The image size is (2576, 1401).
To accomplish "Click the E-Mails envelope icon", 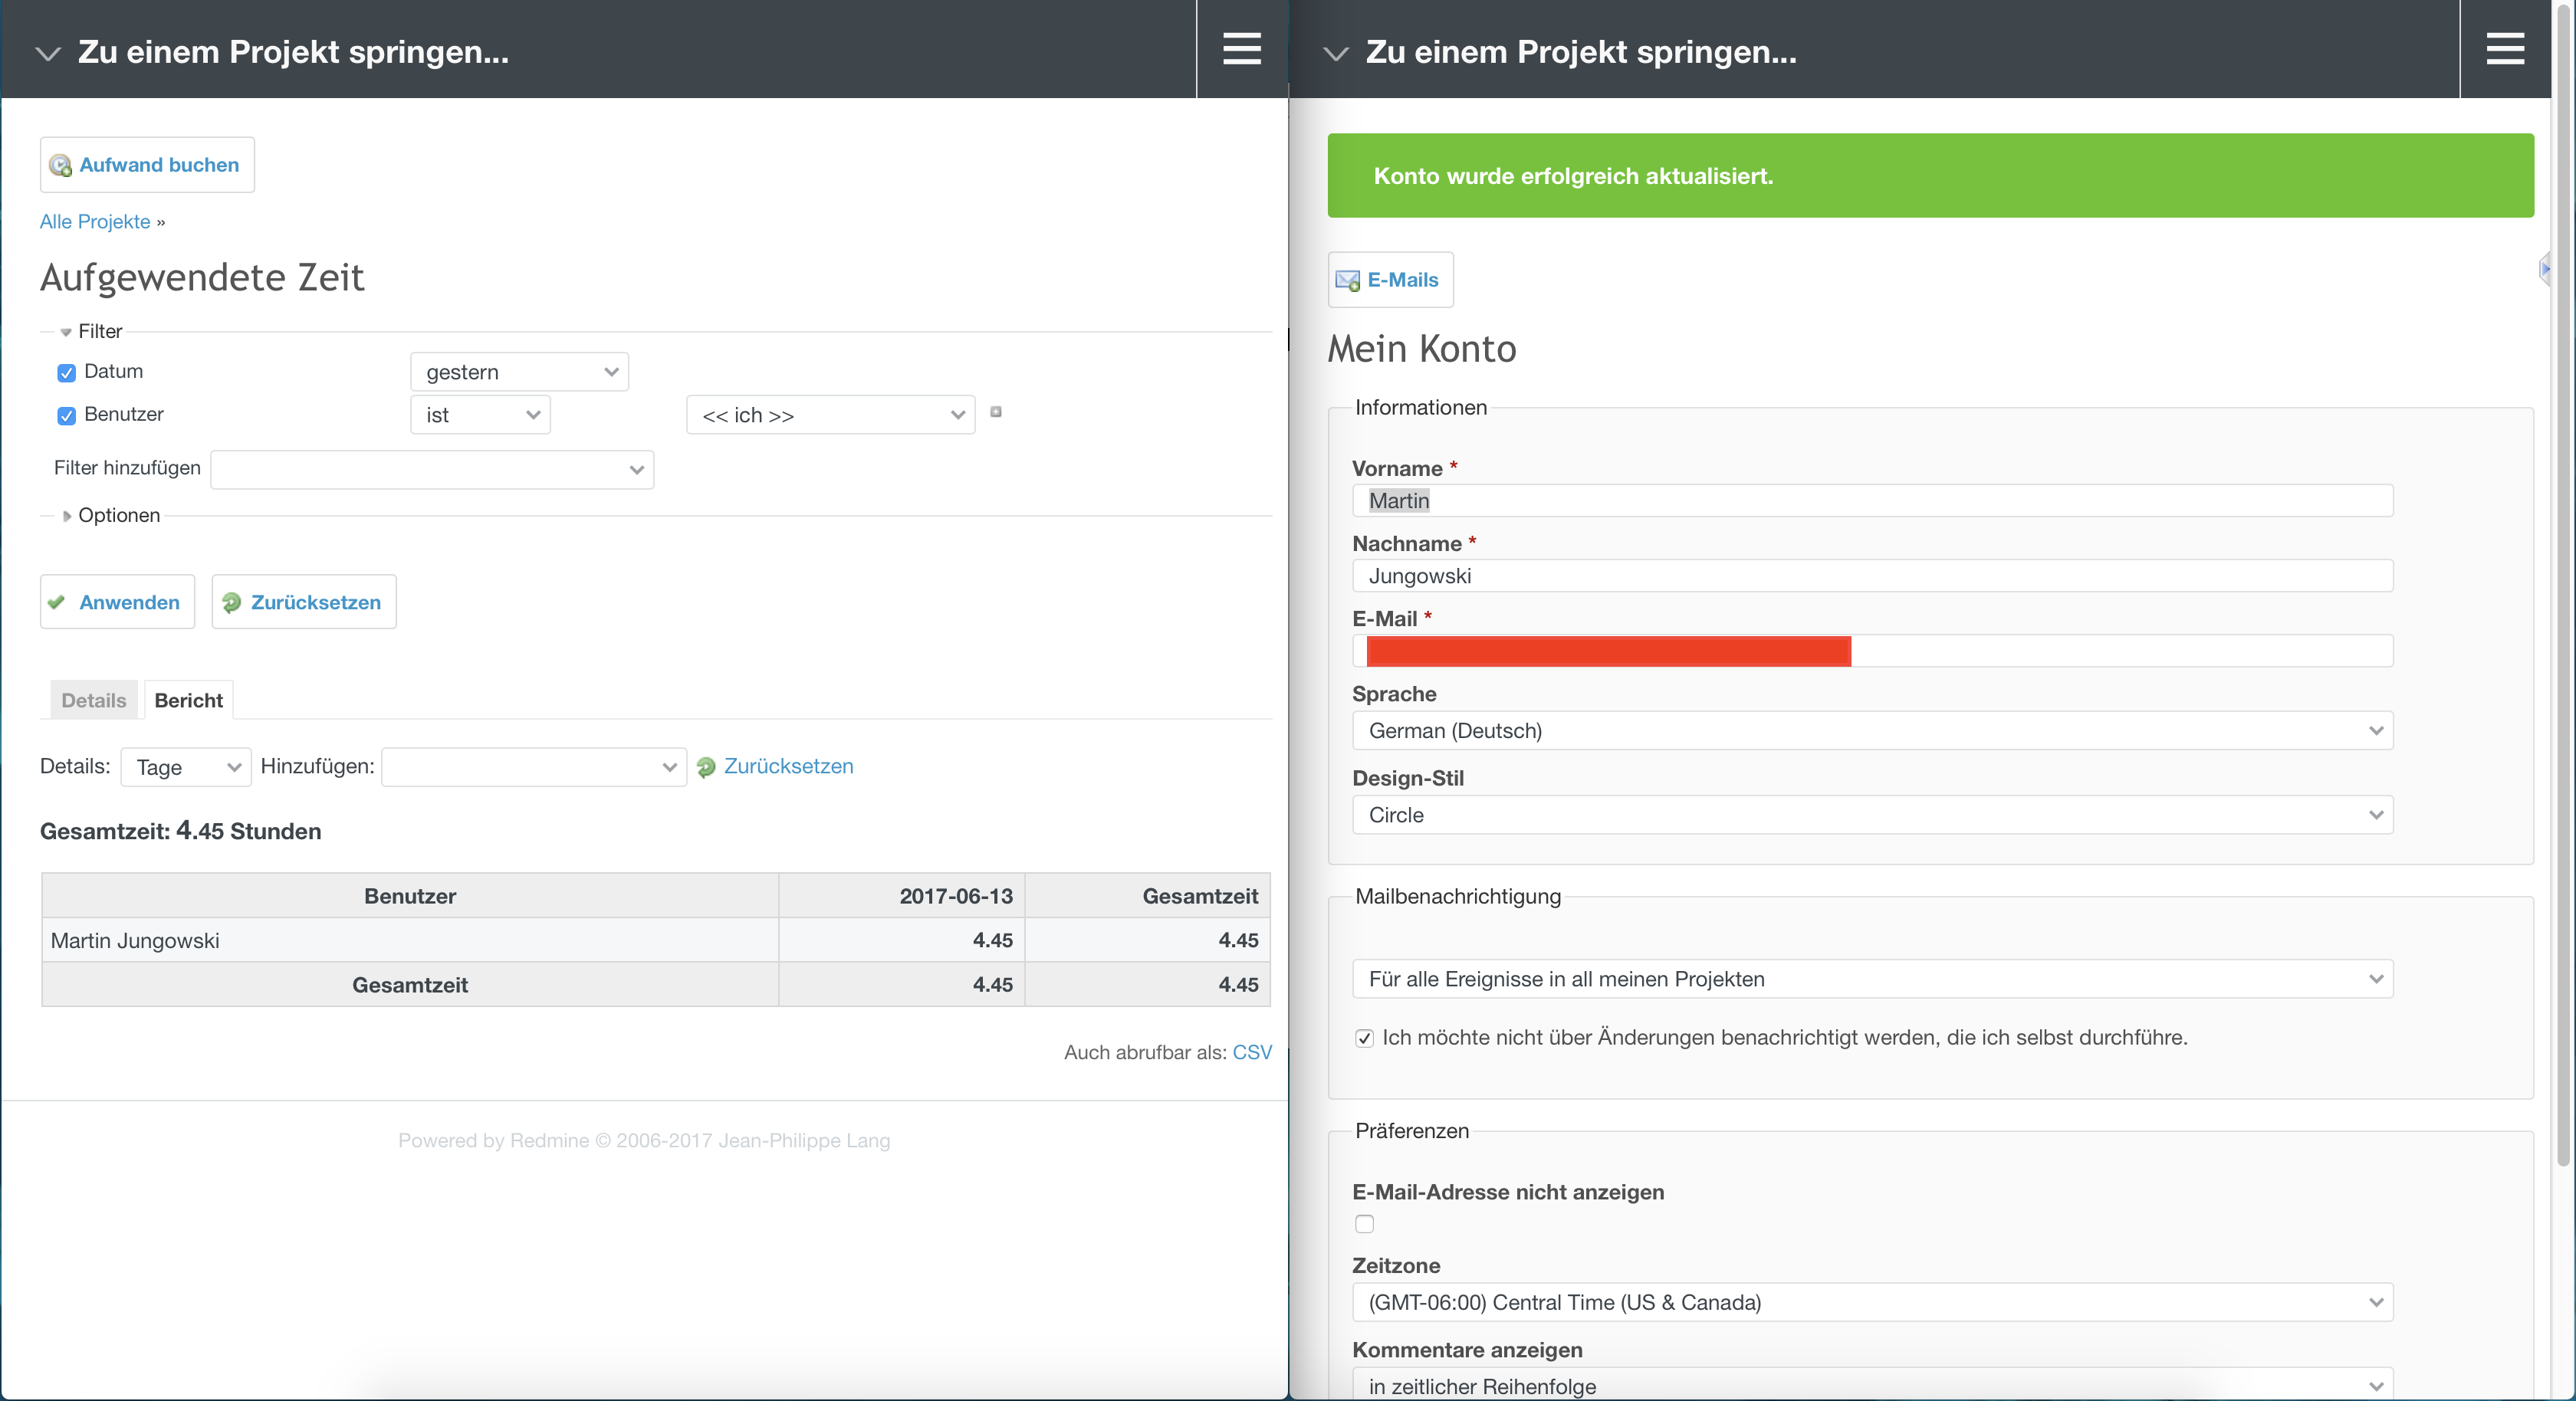I will (x=1347, y=280).
